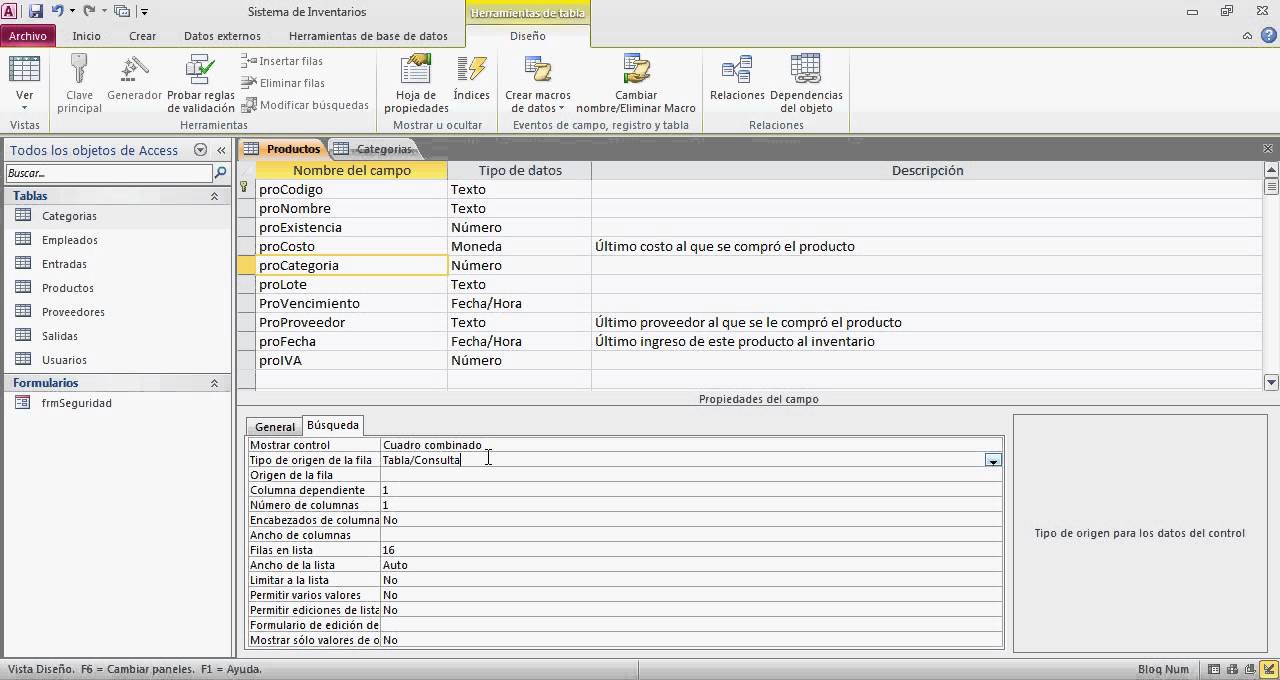Image resolution: width=1280 pixels, height=680 pixels.
Task: Switch to Datasheet view status icon
Action: click(1213, 670)
